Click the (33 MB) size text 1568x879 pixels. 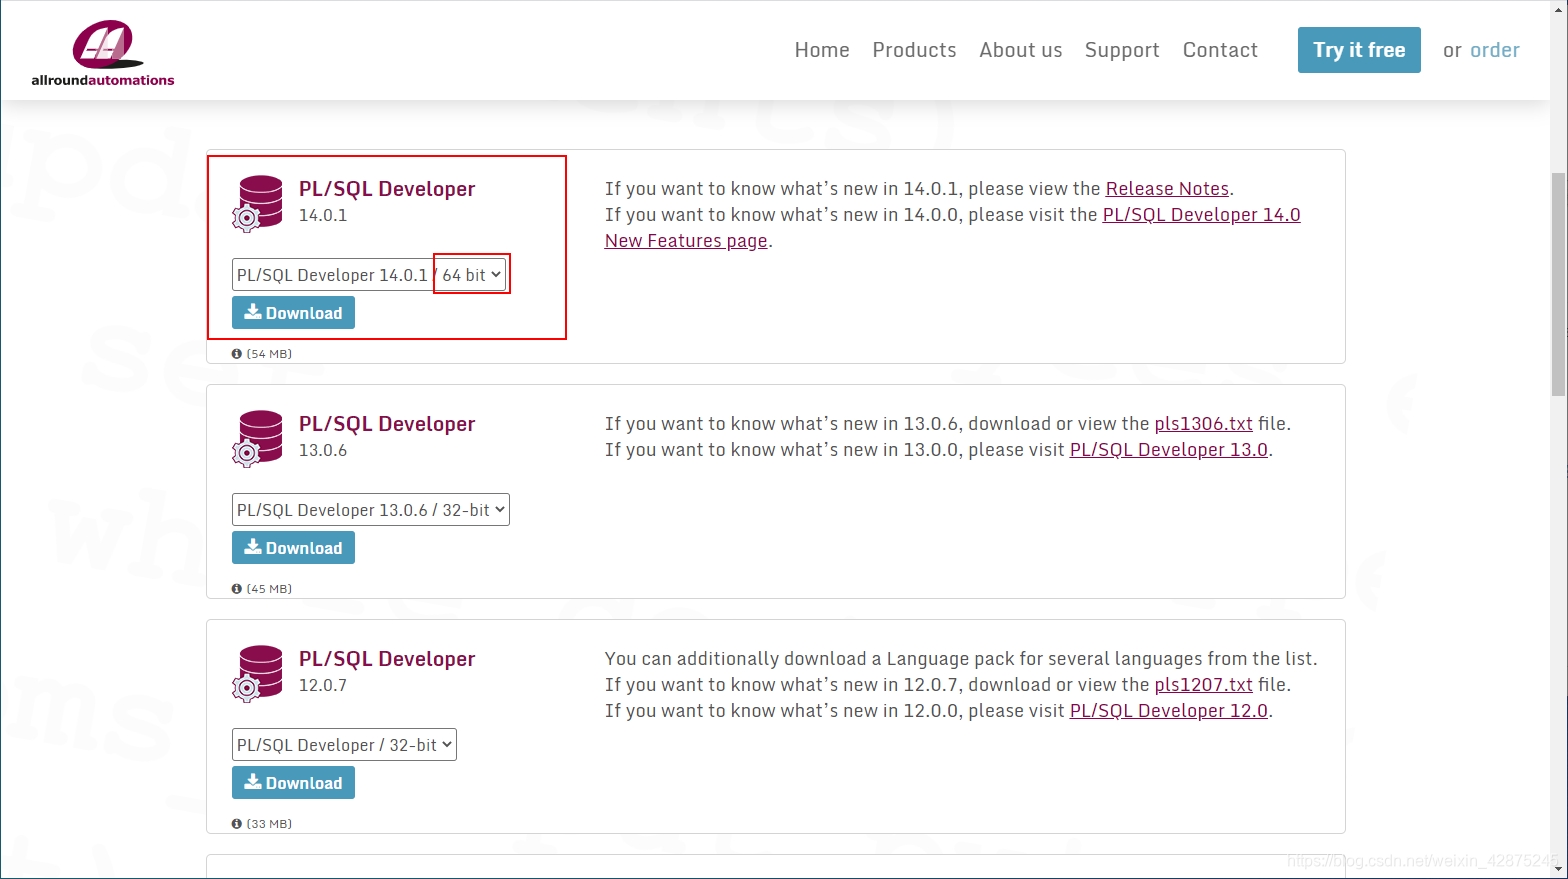pyautogui.click(x=269, y=824)
